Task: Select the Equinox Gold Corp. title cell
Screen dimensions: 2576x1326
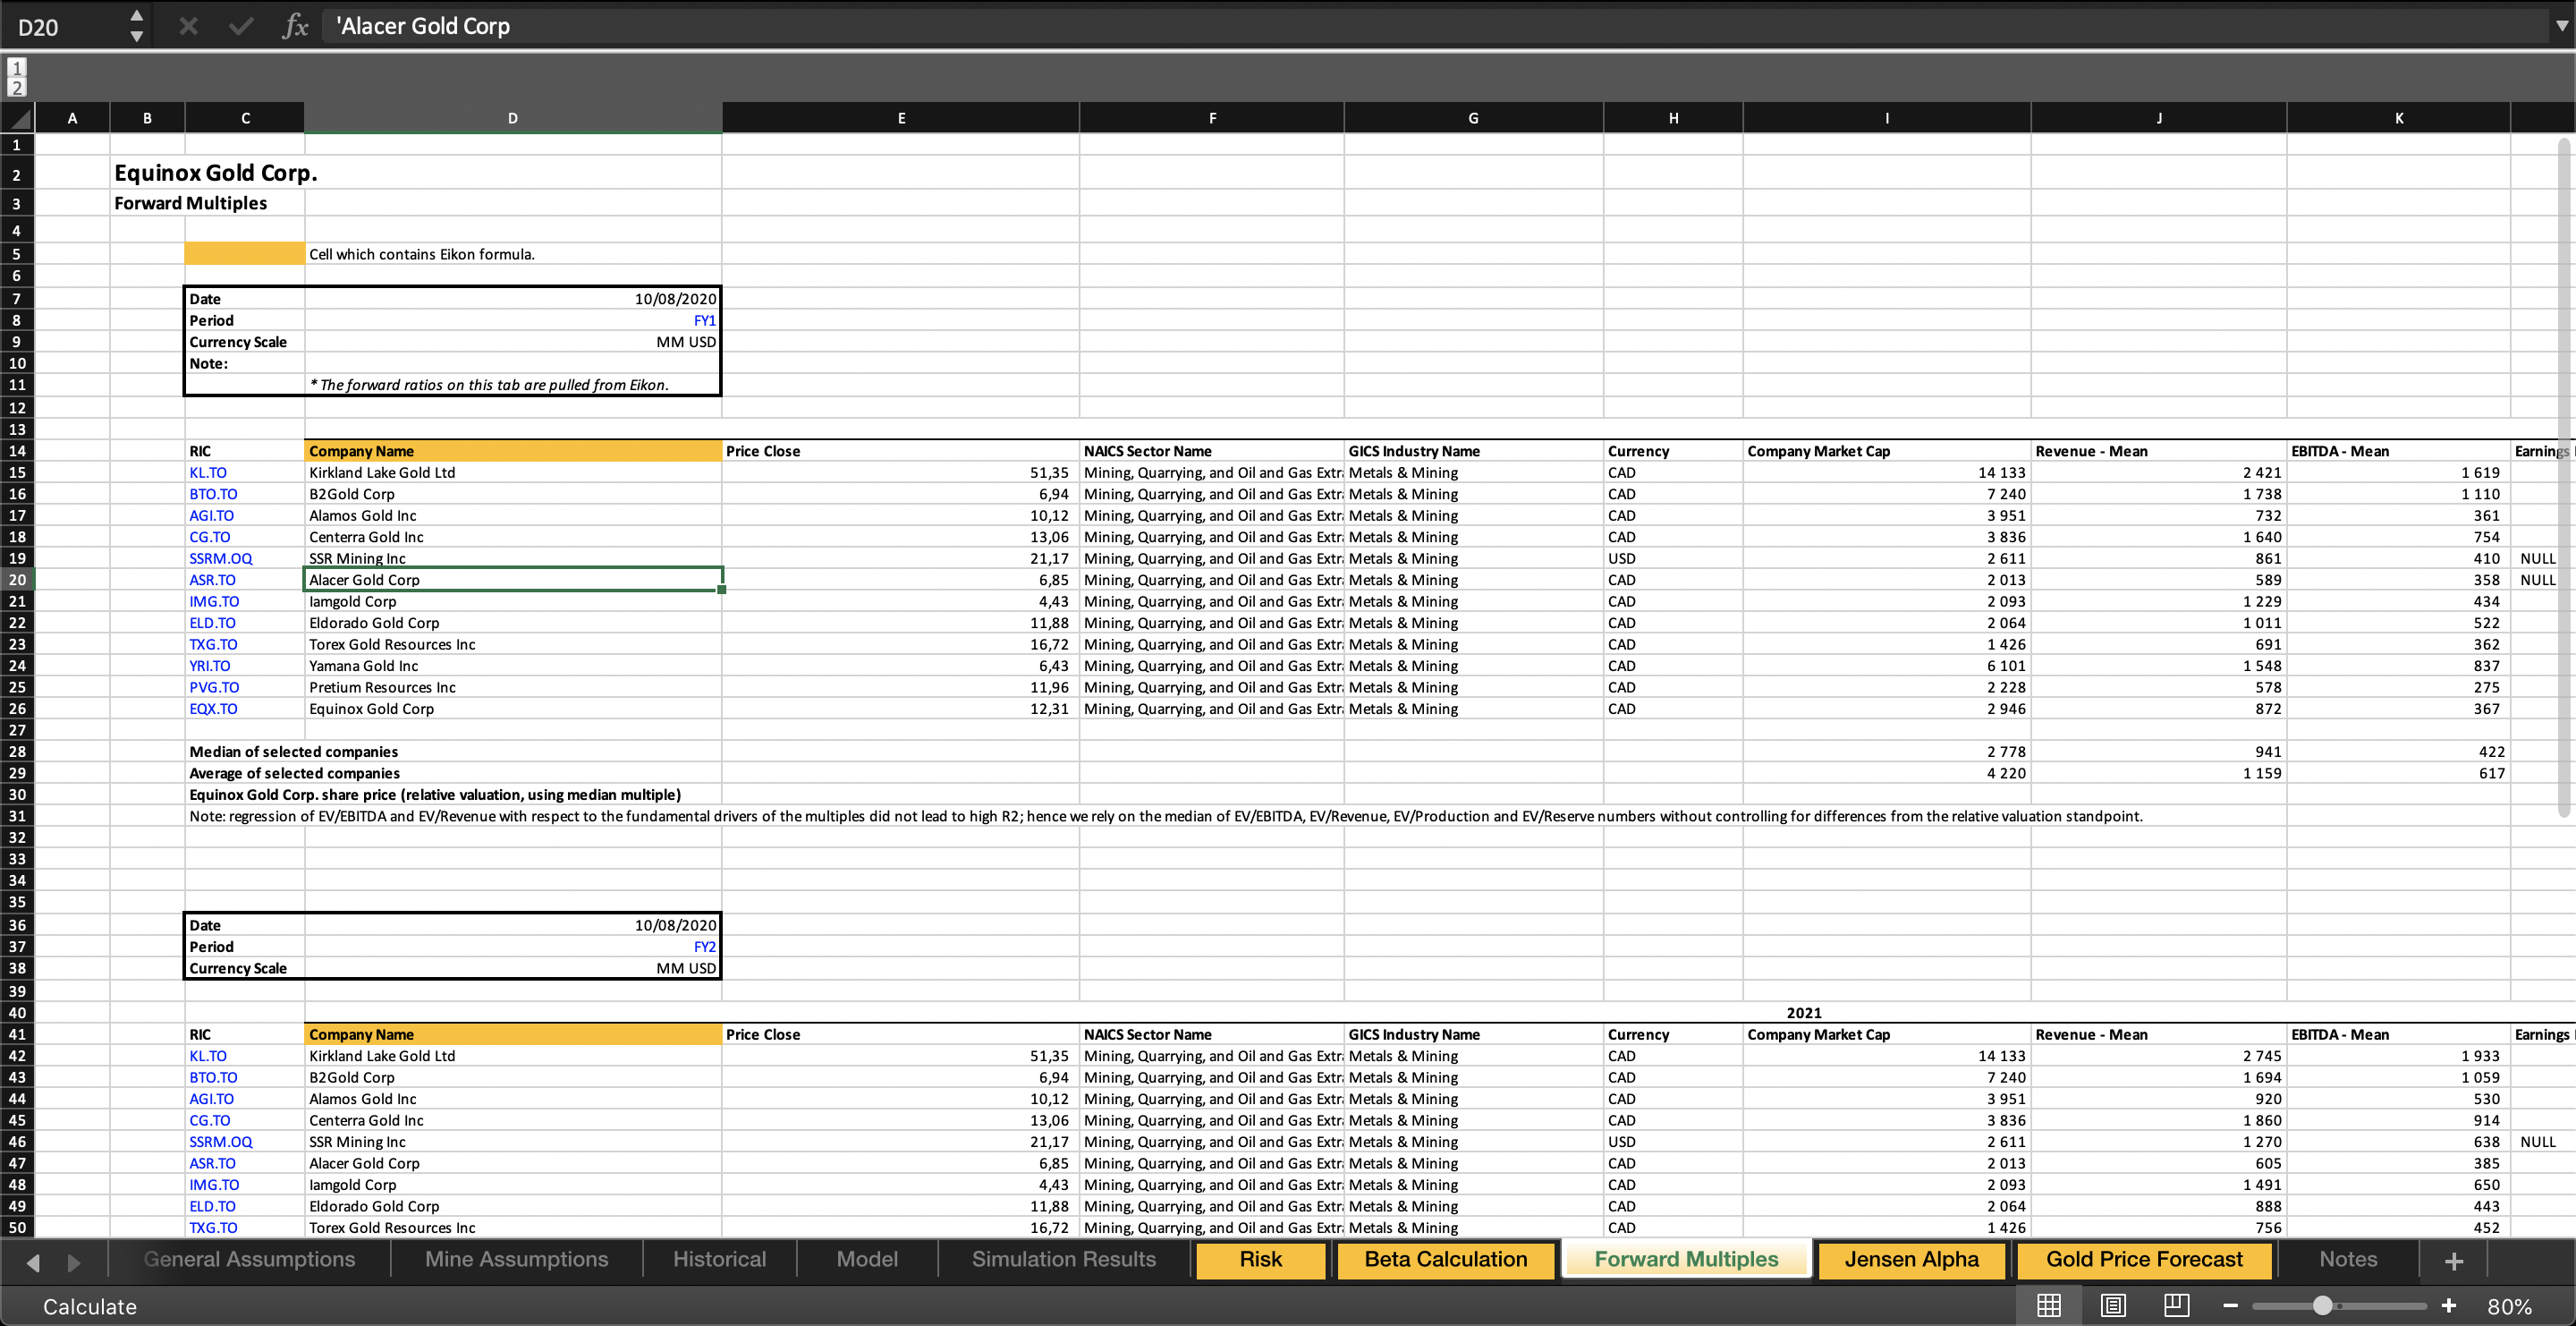Action: tap(215, 173)
